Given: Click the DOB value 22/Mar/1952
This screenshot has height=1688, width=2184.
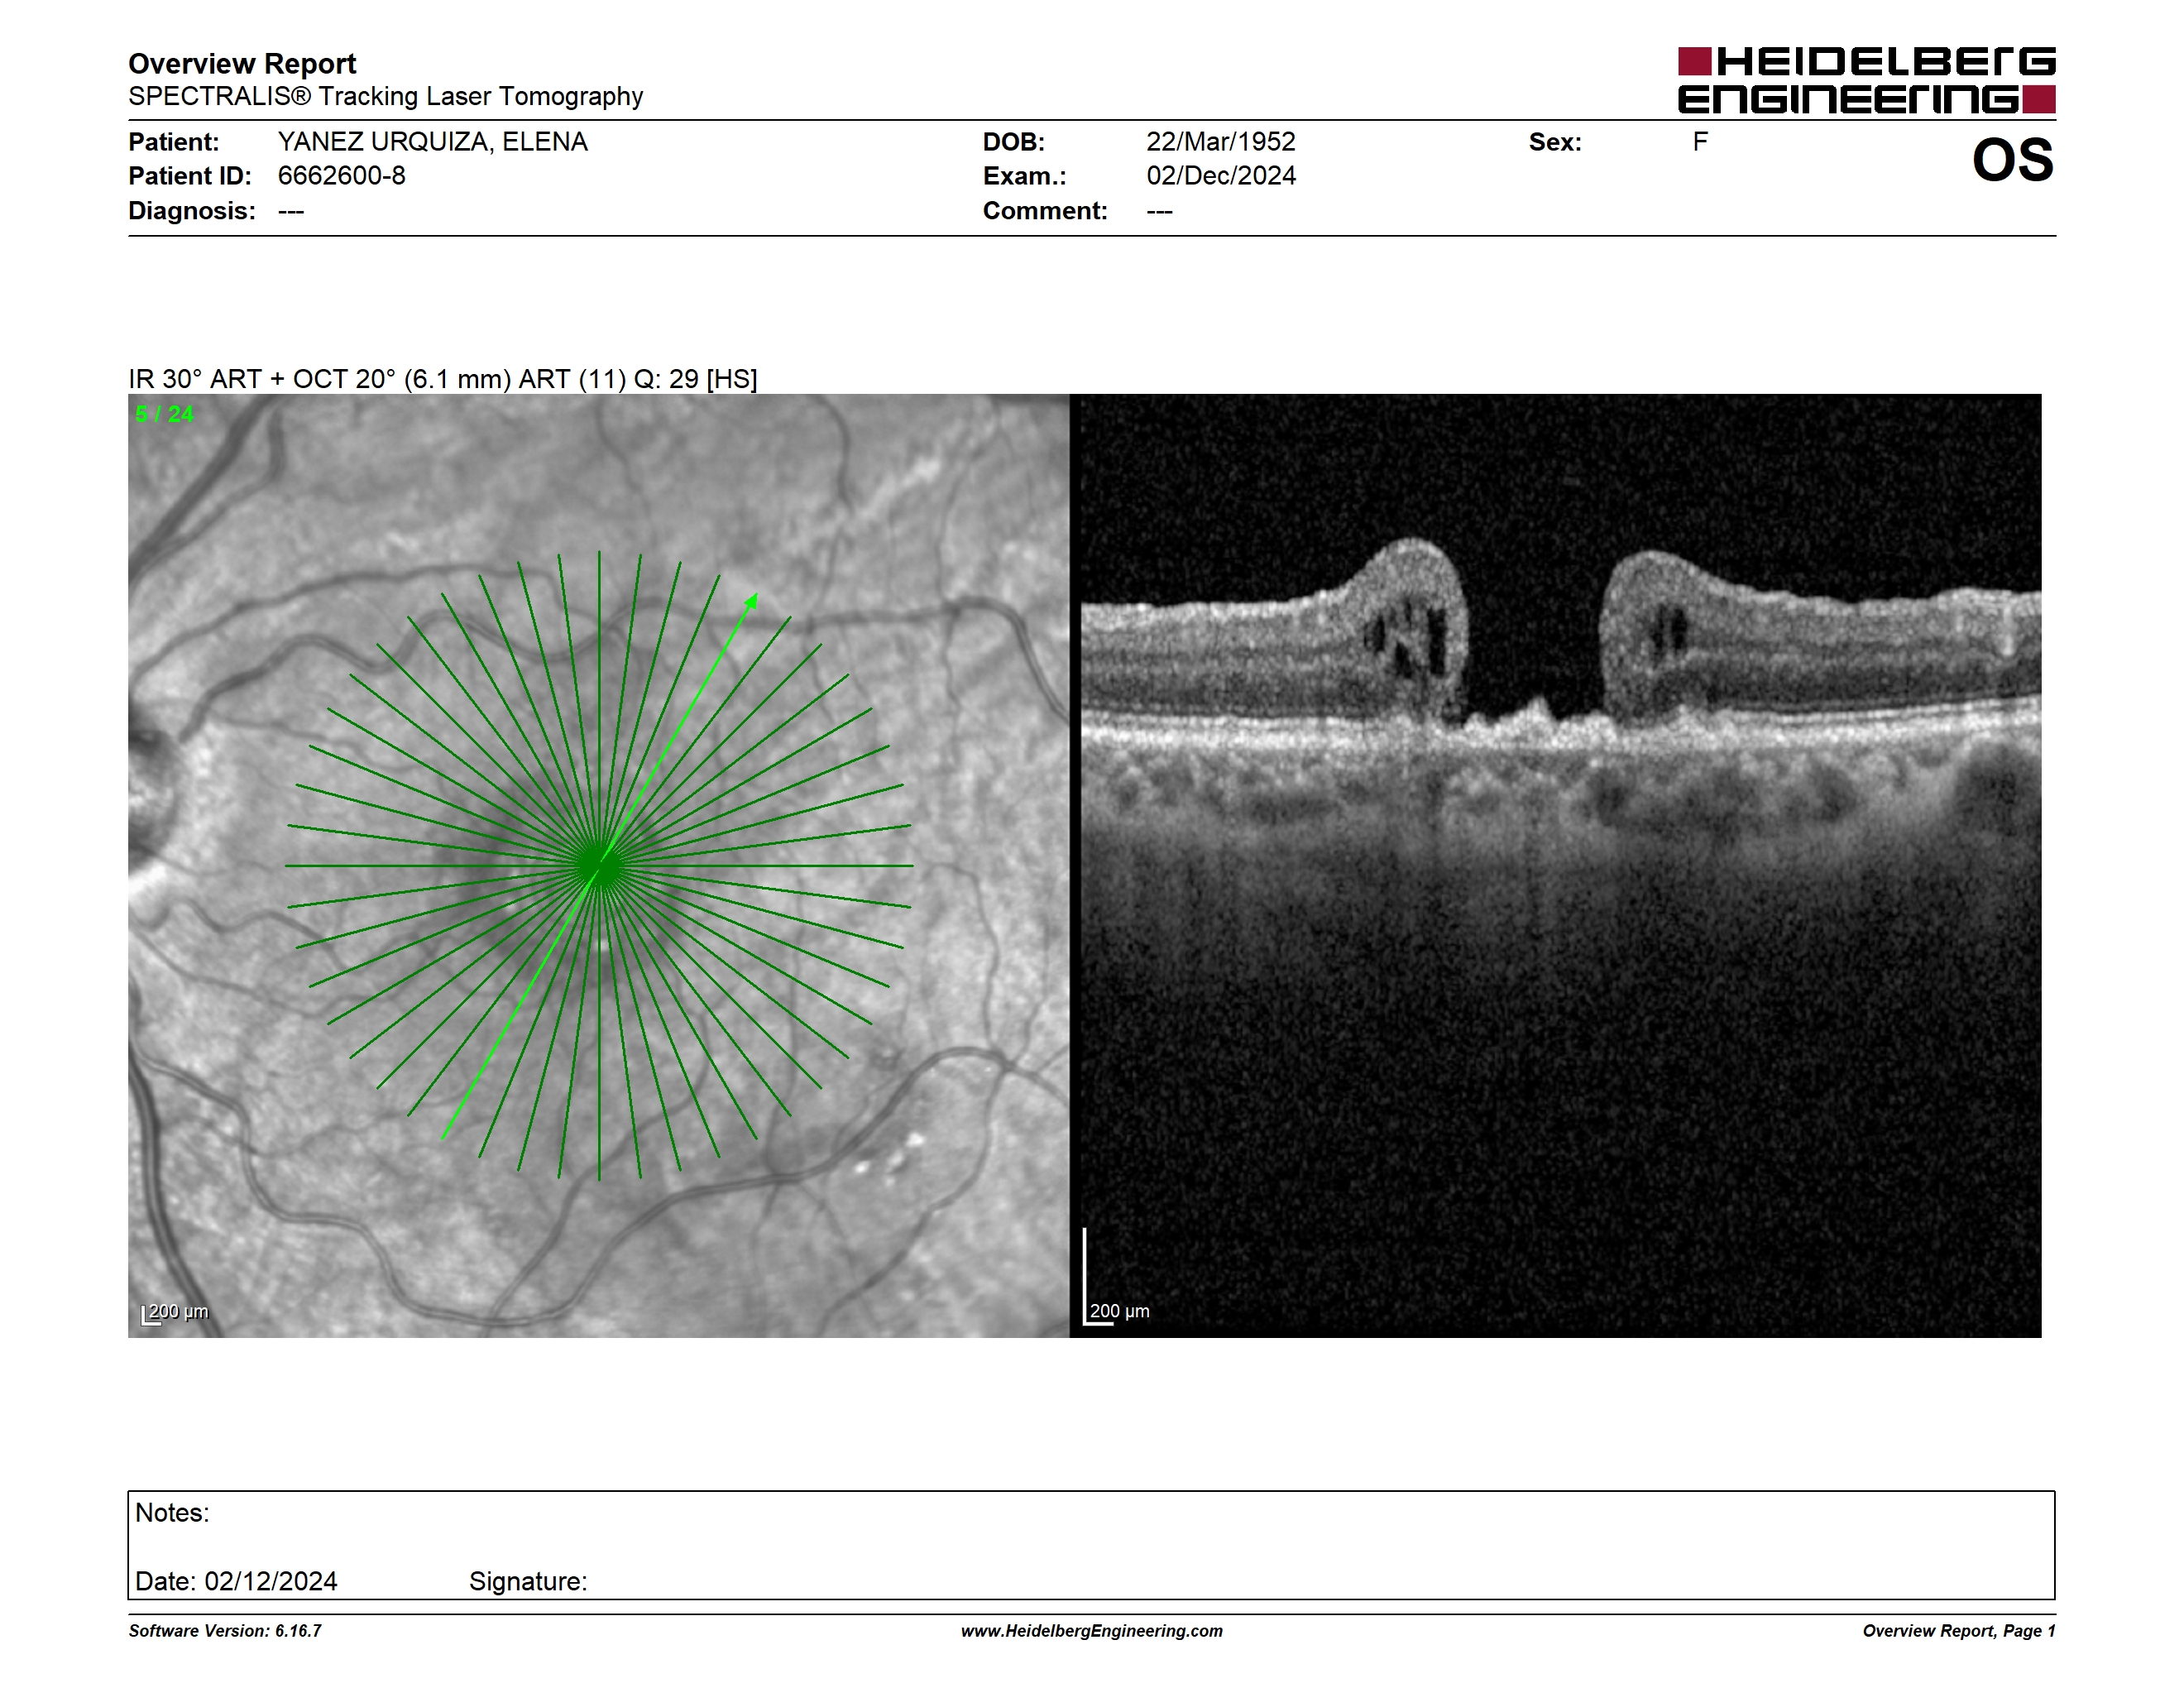Looking at the screenshot, I should pyautogui.click(x=1220, y=142).
